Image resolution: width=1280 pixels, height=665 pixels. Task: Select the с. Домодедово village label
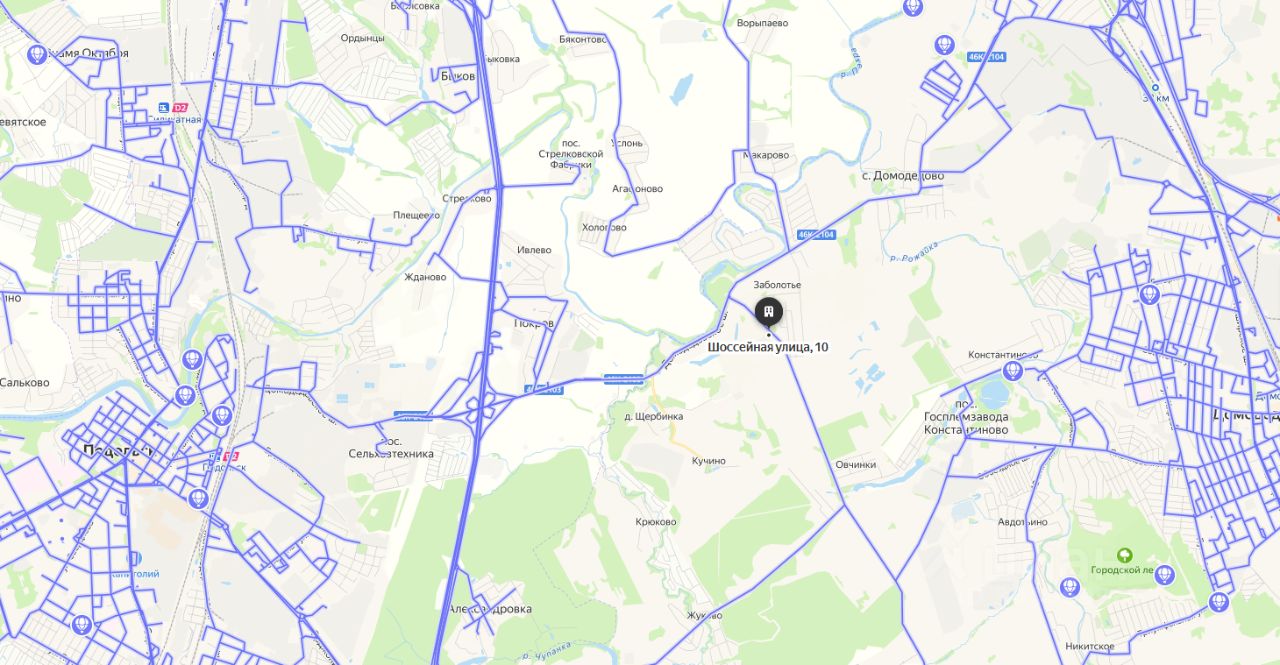coord(903,176)
